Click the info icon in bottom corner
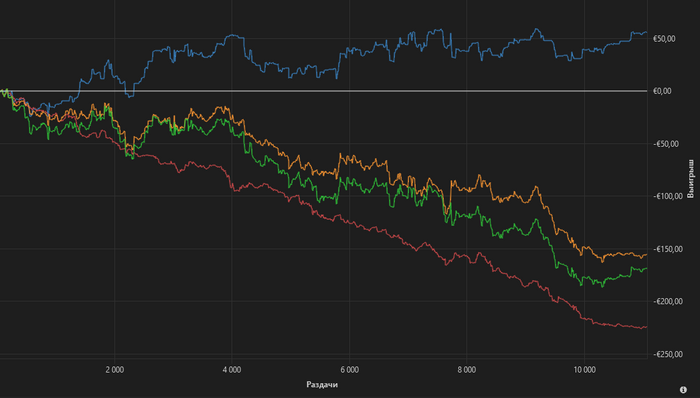This screenshot has width=700, height=398. coord(683,390)
